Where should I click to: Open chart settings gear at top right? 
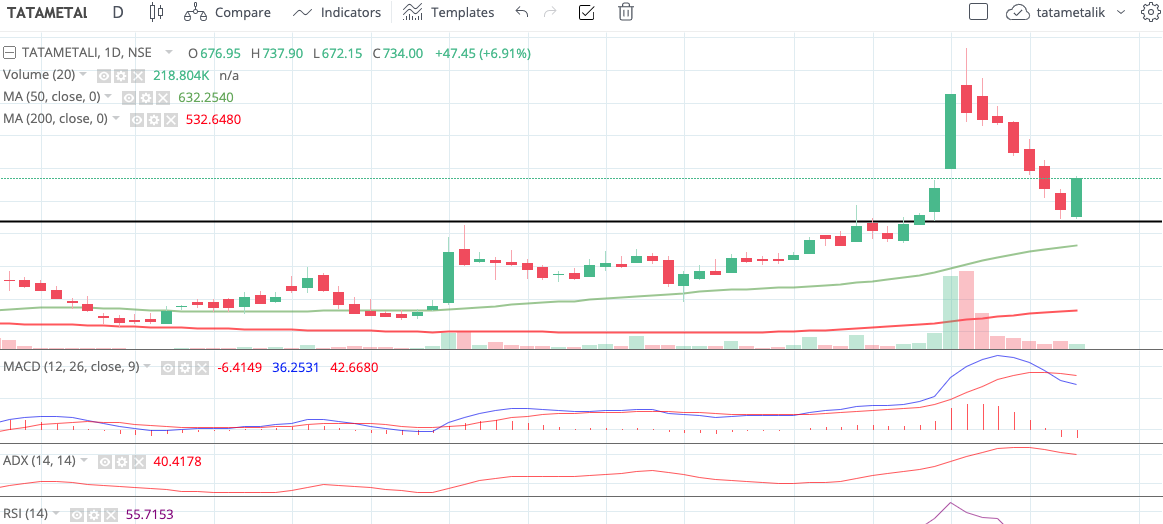click(1149, 12)
